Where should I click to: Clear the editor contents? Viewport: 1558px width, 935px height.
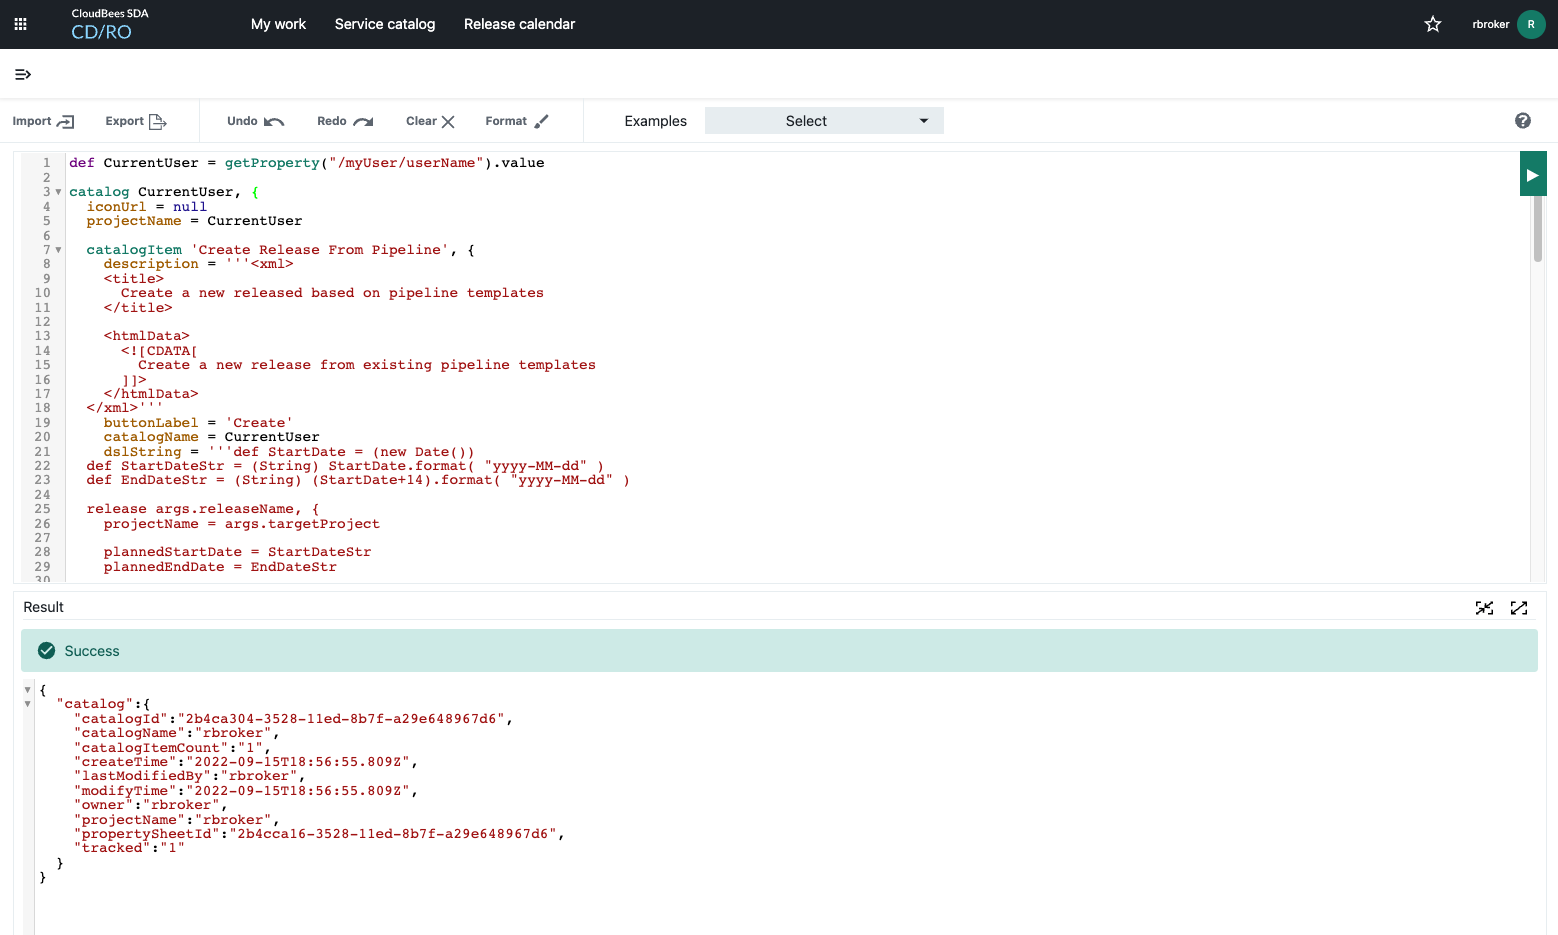click(428, 120)
